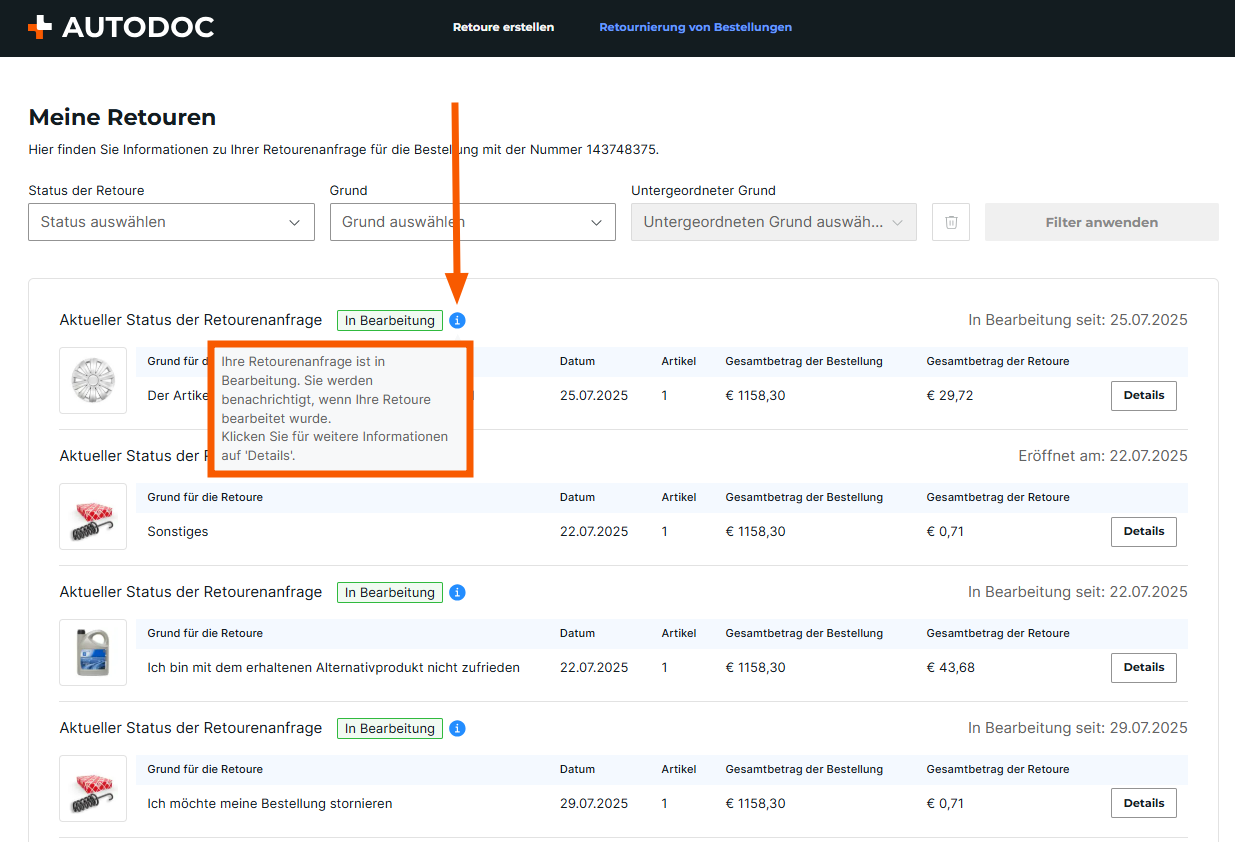
Task: Open the Untergeordneter Grund dropdown
Action: tap(773, 222)
